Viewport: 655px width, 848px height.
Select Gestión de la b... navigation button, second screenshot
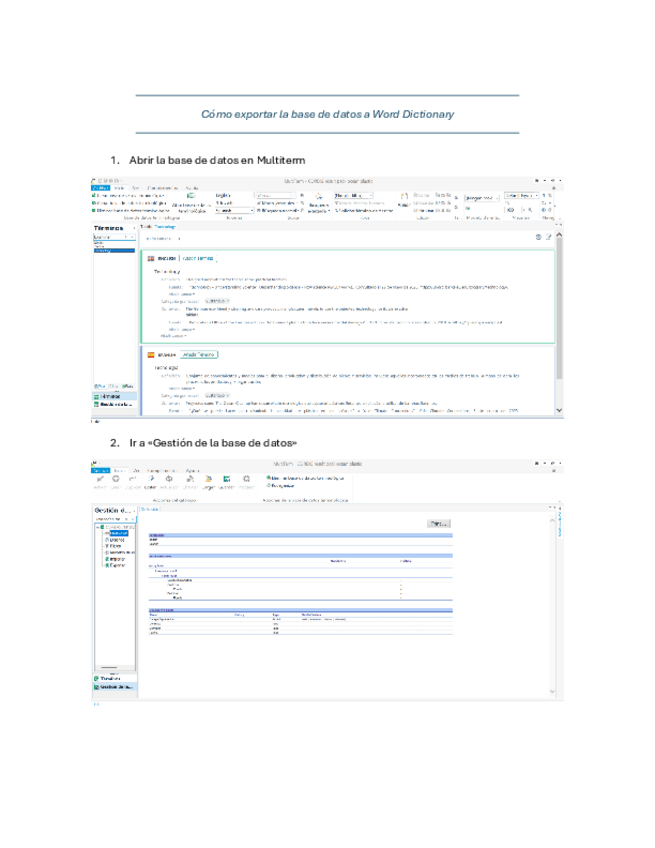115,687
